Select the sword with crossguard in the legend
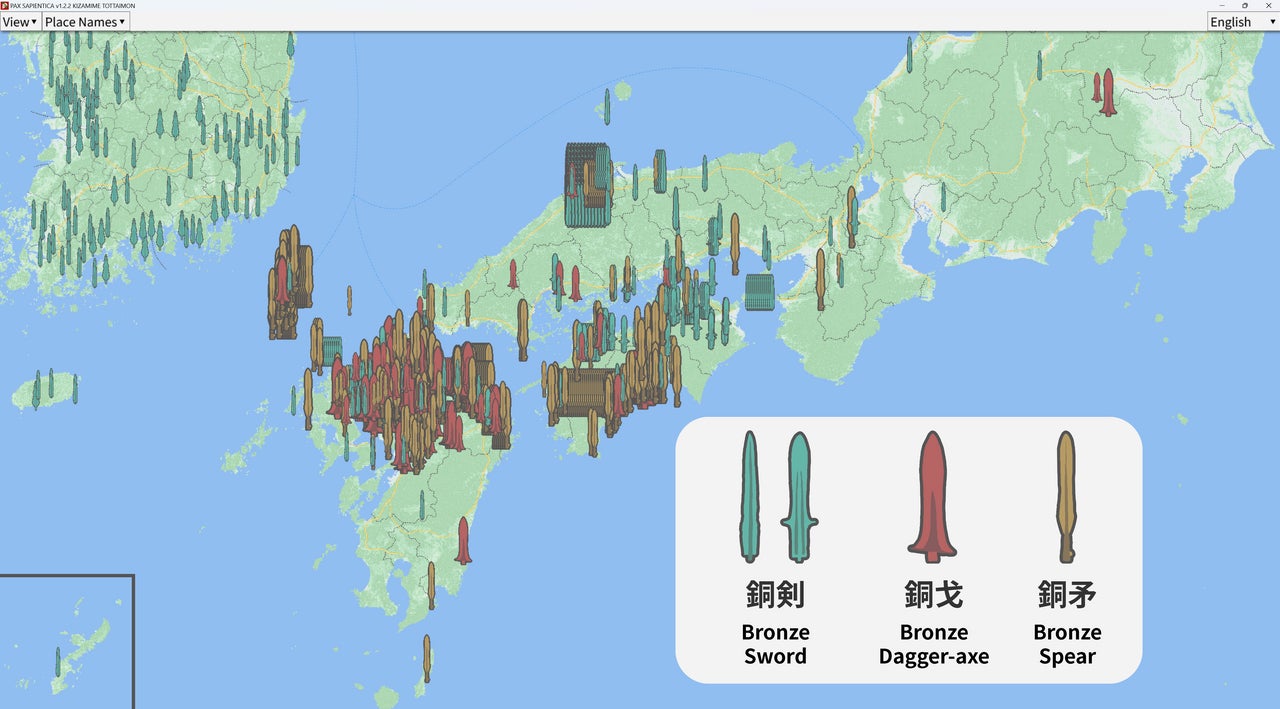The height and width of the screenshot is (709, 1280). click(x=799, y=496)
